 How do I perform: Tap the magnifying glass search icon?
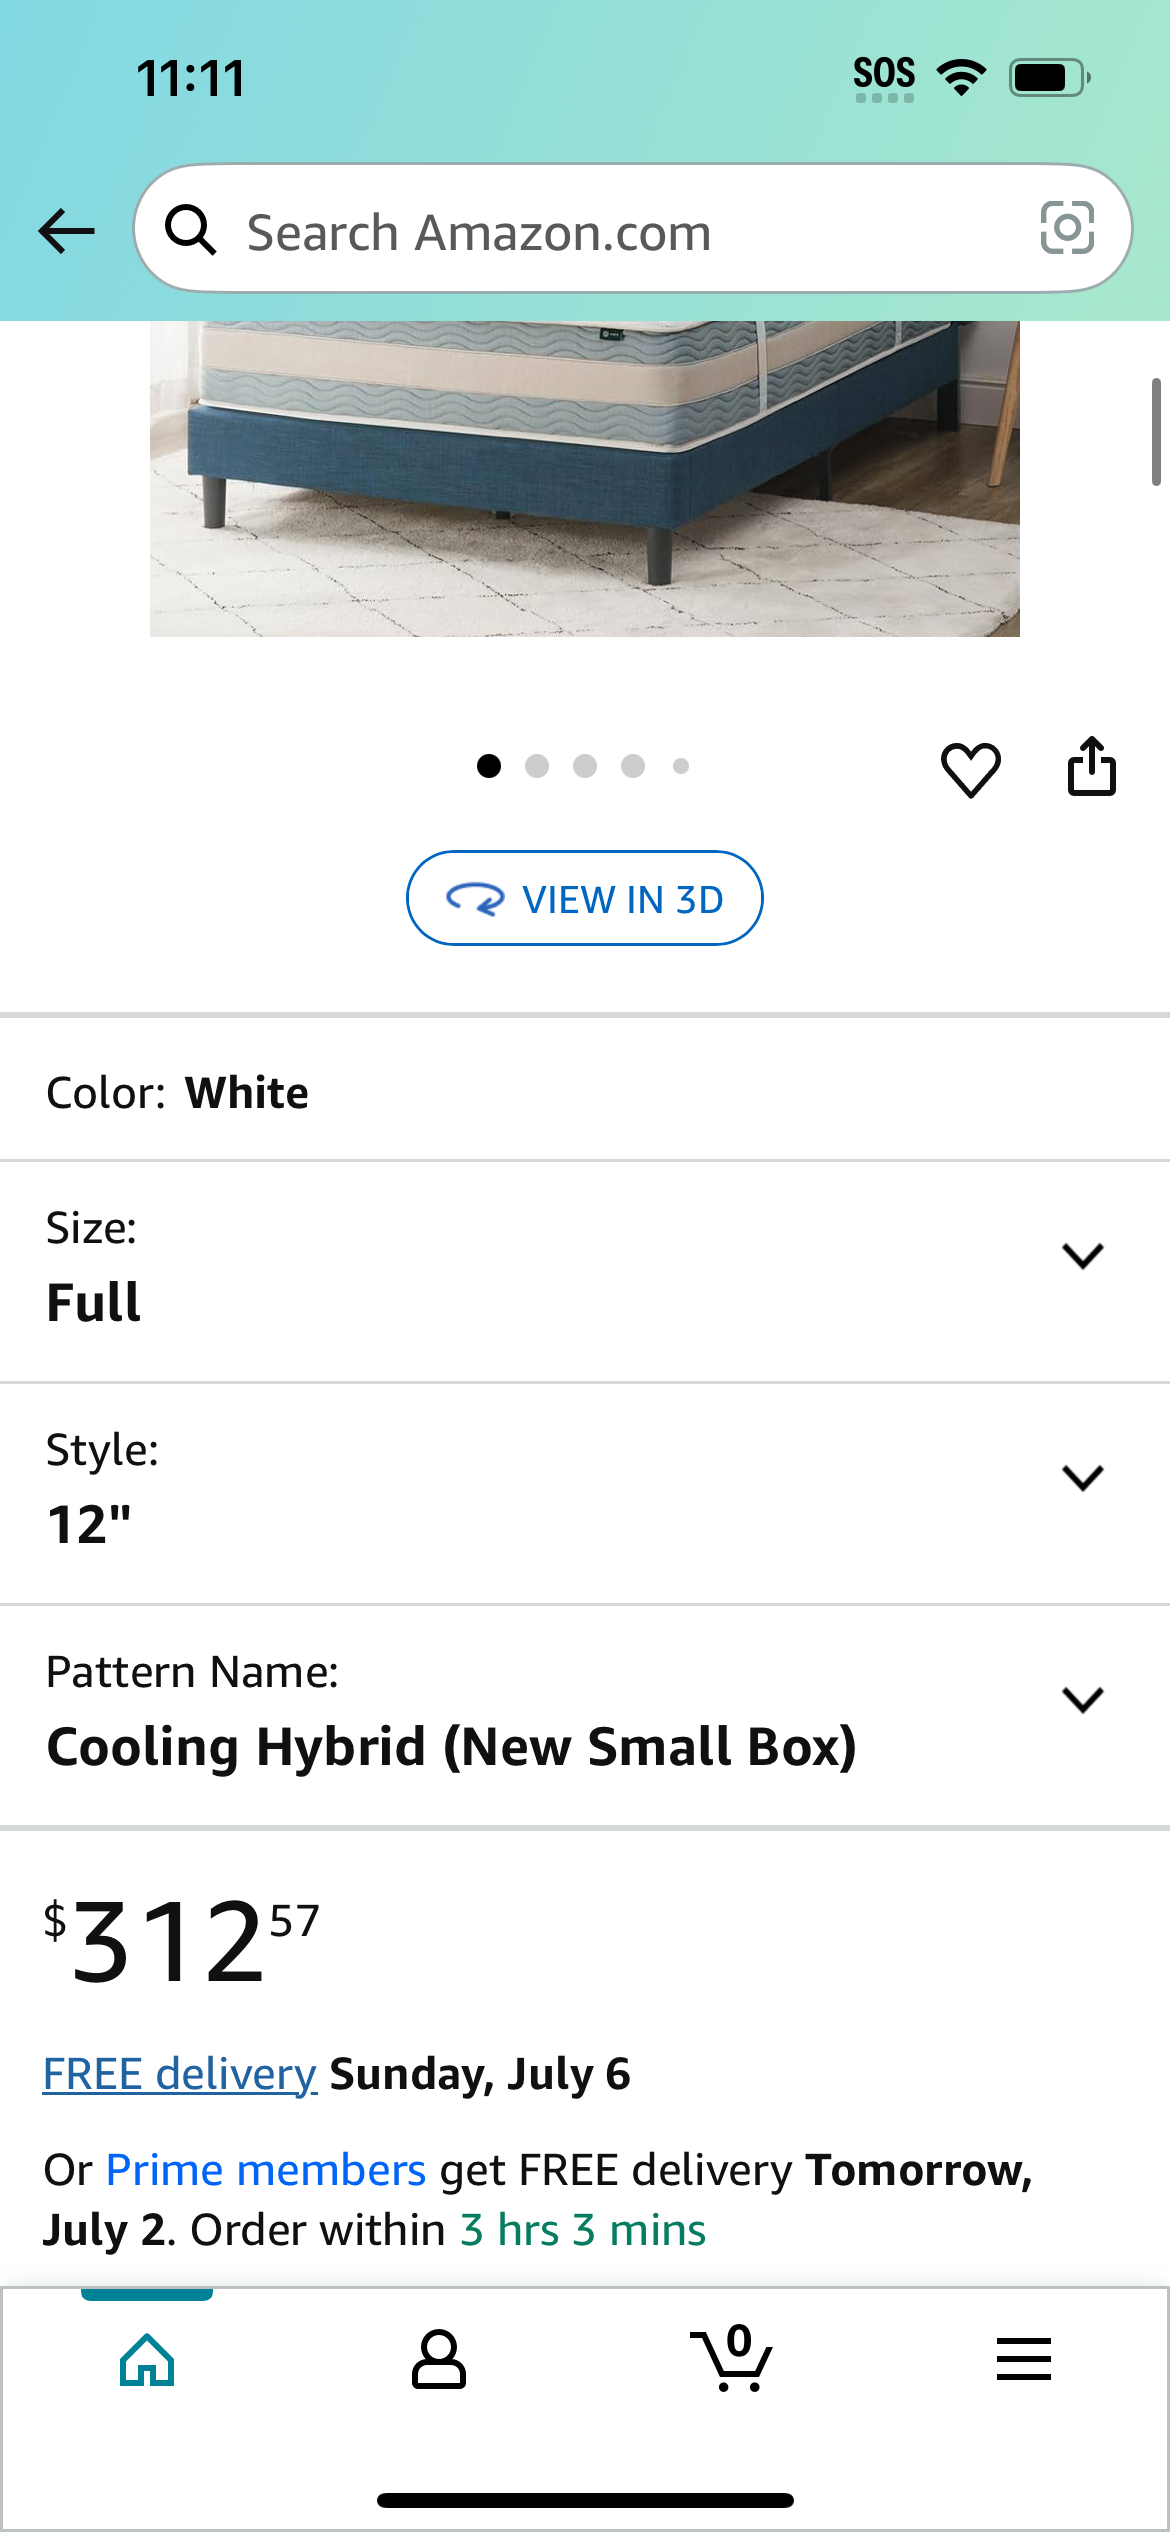point(190,230)
